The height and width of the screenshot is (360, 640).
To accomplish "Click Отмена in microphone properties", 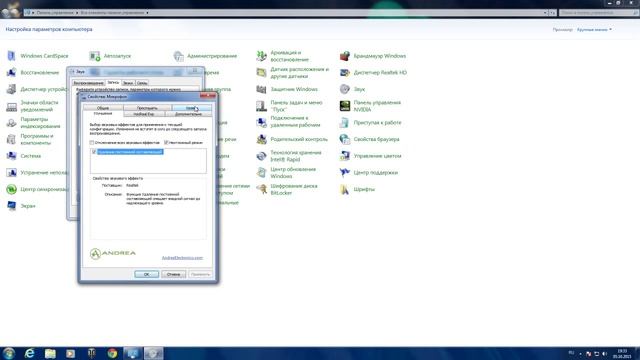I will click(x=173, y=274).
